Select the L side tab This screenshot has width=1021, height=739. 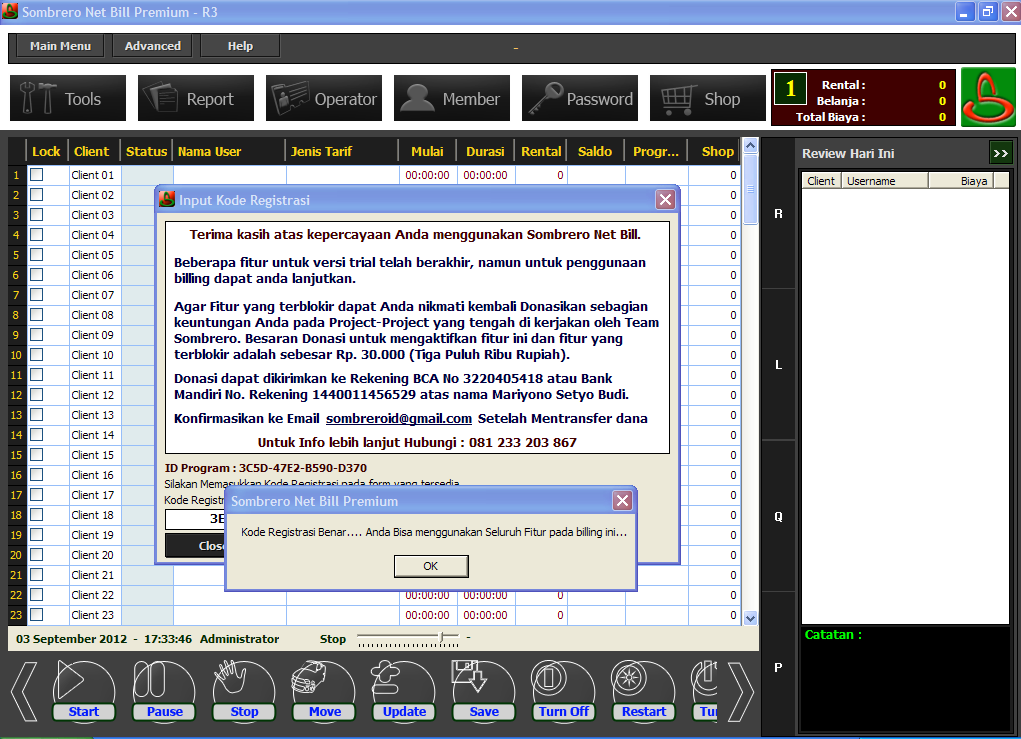[x=778, y=365]
